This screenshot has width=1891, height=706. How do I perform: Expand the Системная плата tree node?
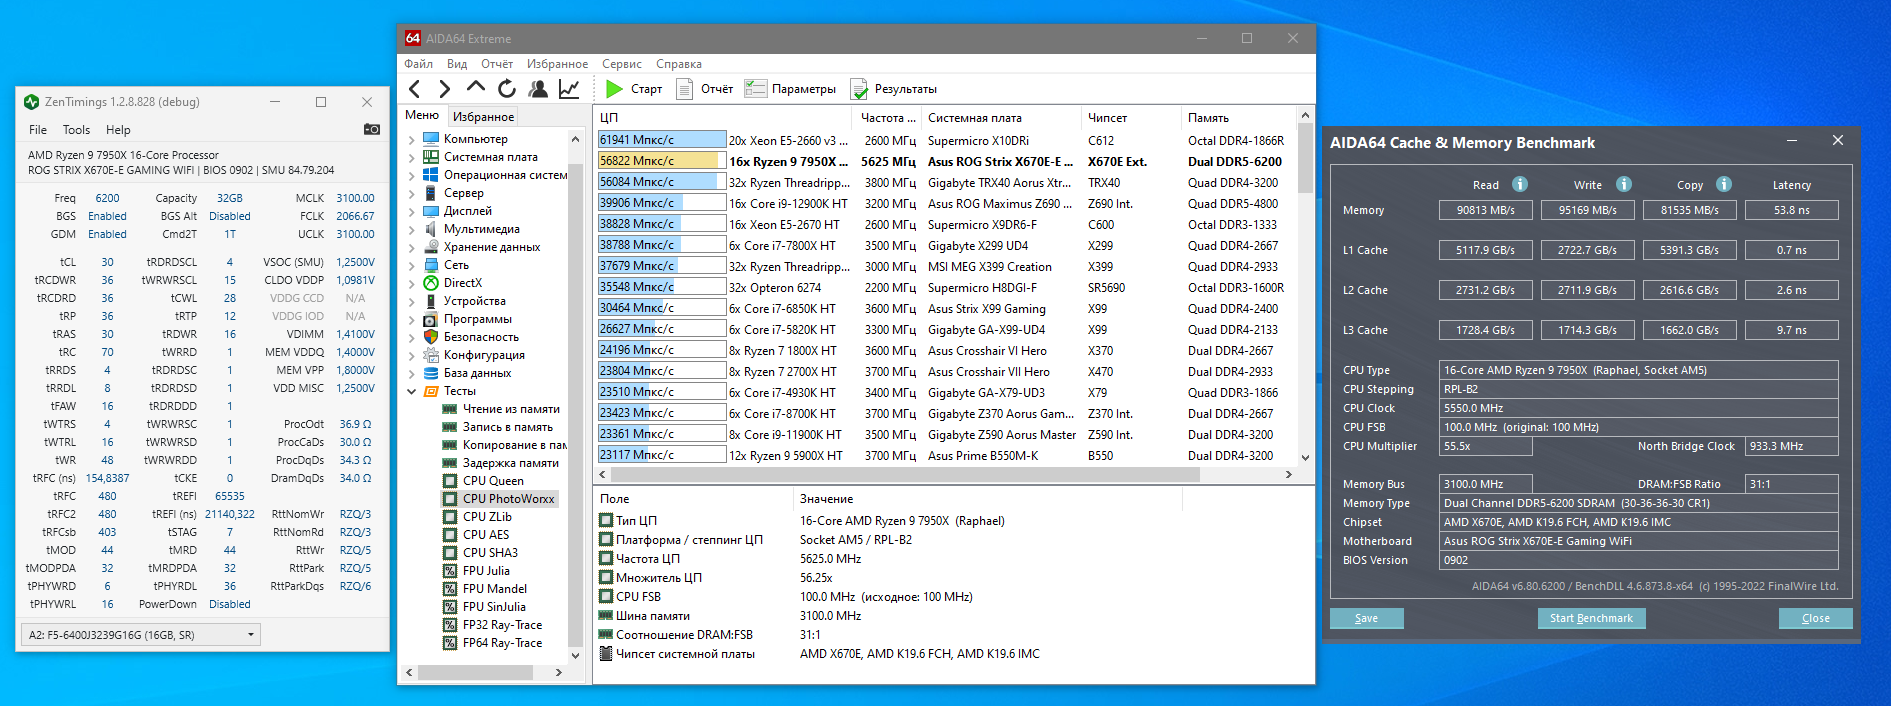(411, 157)
